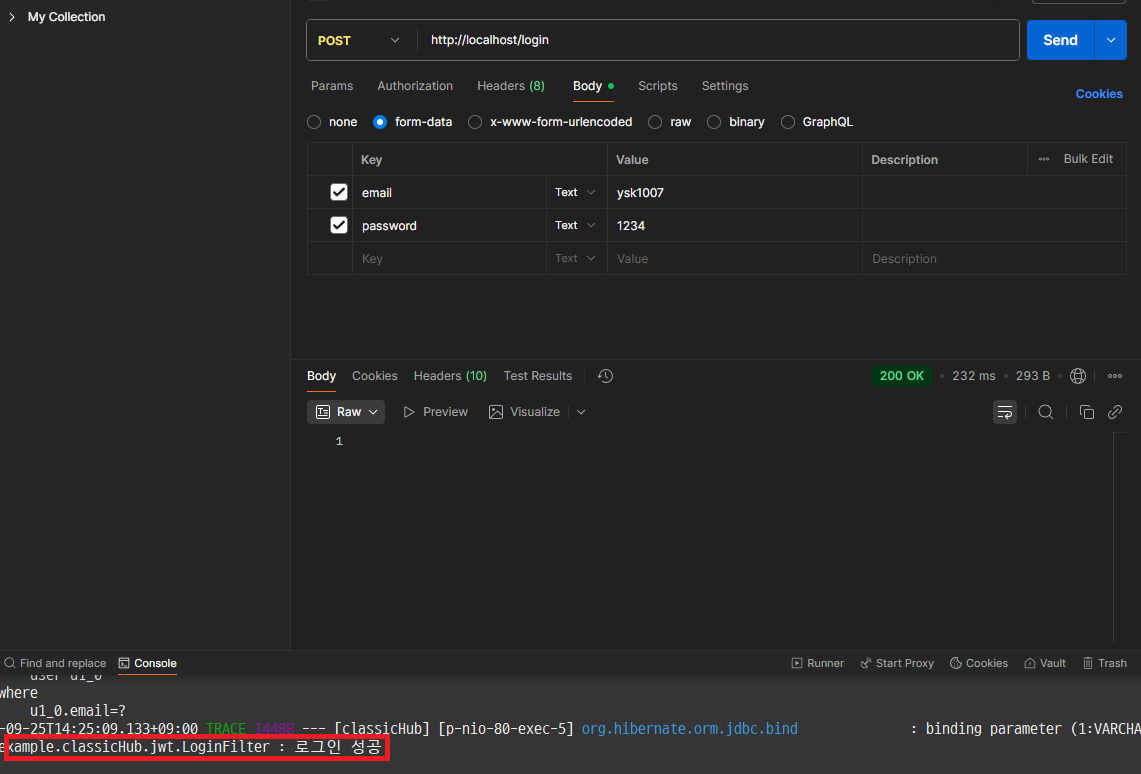Open the request Settings tab
Screen dimensions: 1141x774
coord(725,86)
